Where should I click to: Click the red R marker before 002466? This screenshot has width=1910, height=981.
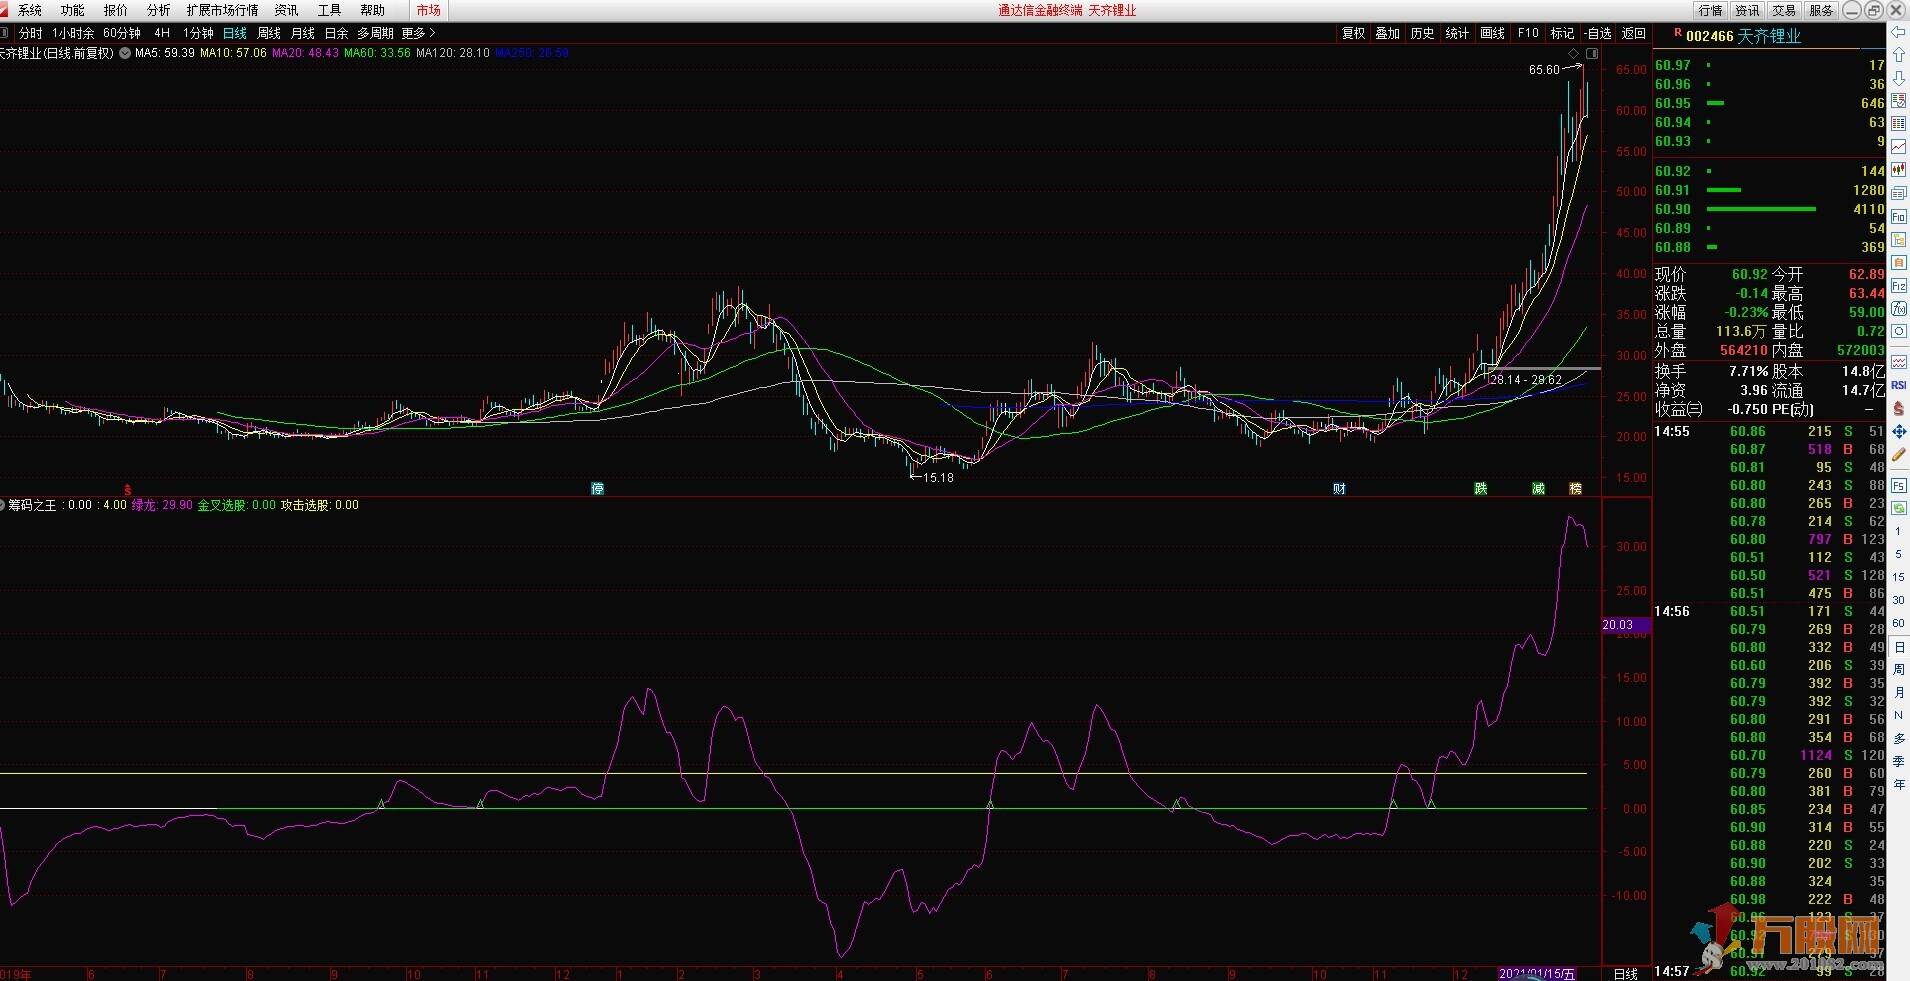pos(1677,34)
